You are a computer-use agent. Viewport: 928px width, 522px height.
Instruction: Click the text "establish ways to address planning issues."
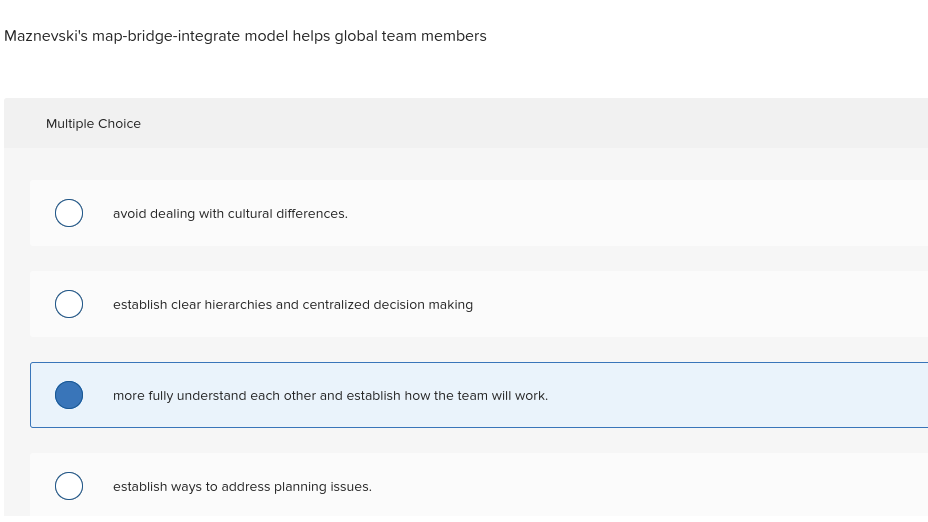[x=242, y=487]
